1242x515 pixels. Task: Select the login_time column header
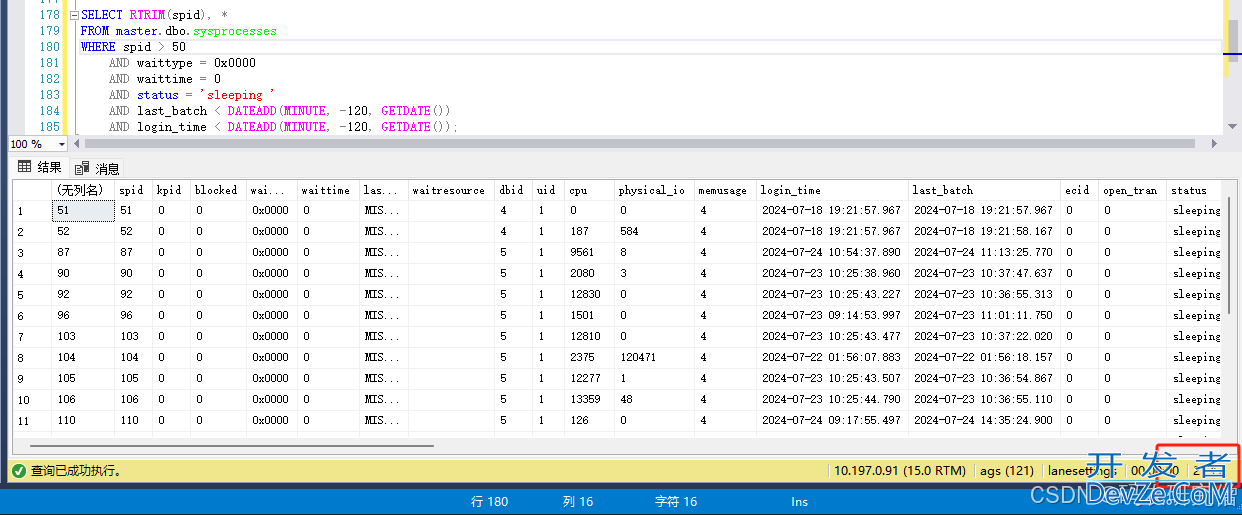pyautogui.click(x=832, y=190)
